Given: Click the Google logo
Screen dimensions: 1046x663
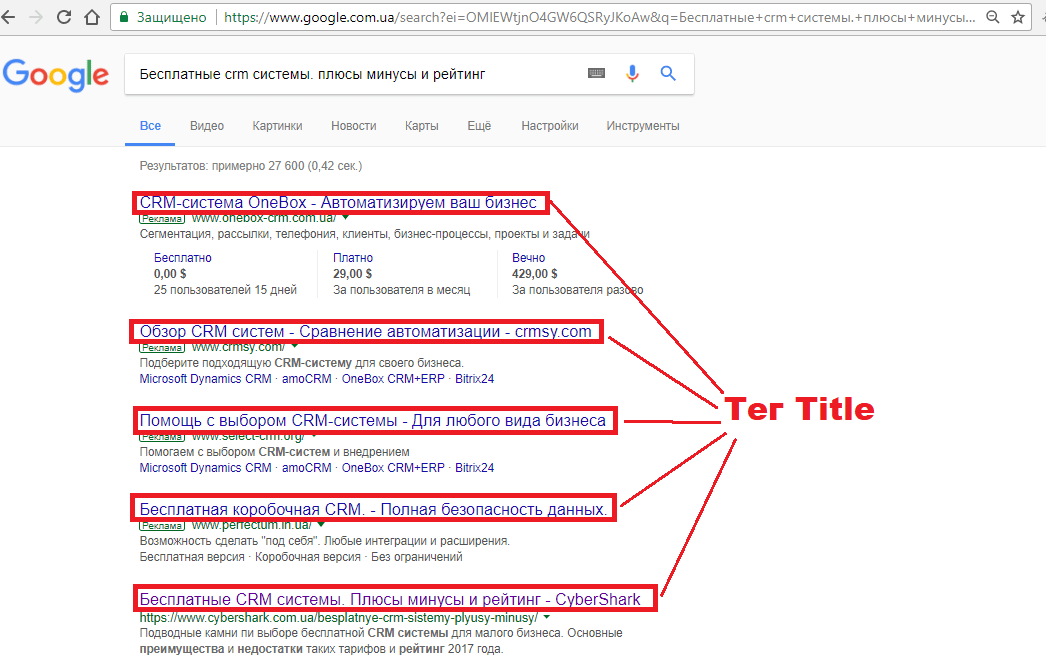Looking at the screenshot, I should tap(55, 74).
